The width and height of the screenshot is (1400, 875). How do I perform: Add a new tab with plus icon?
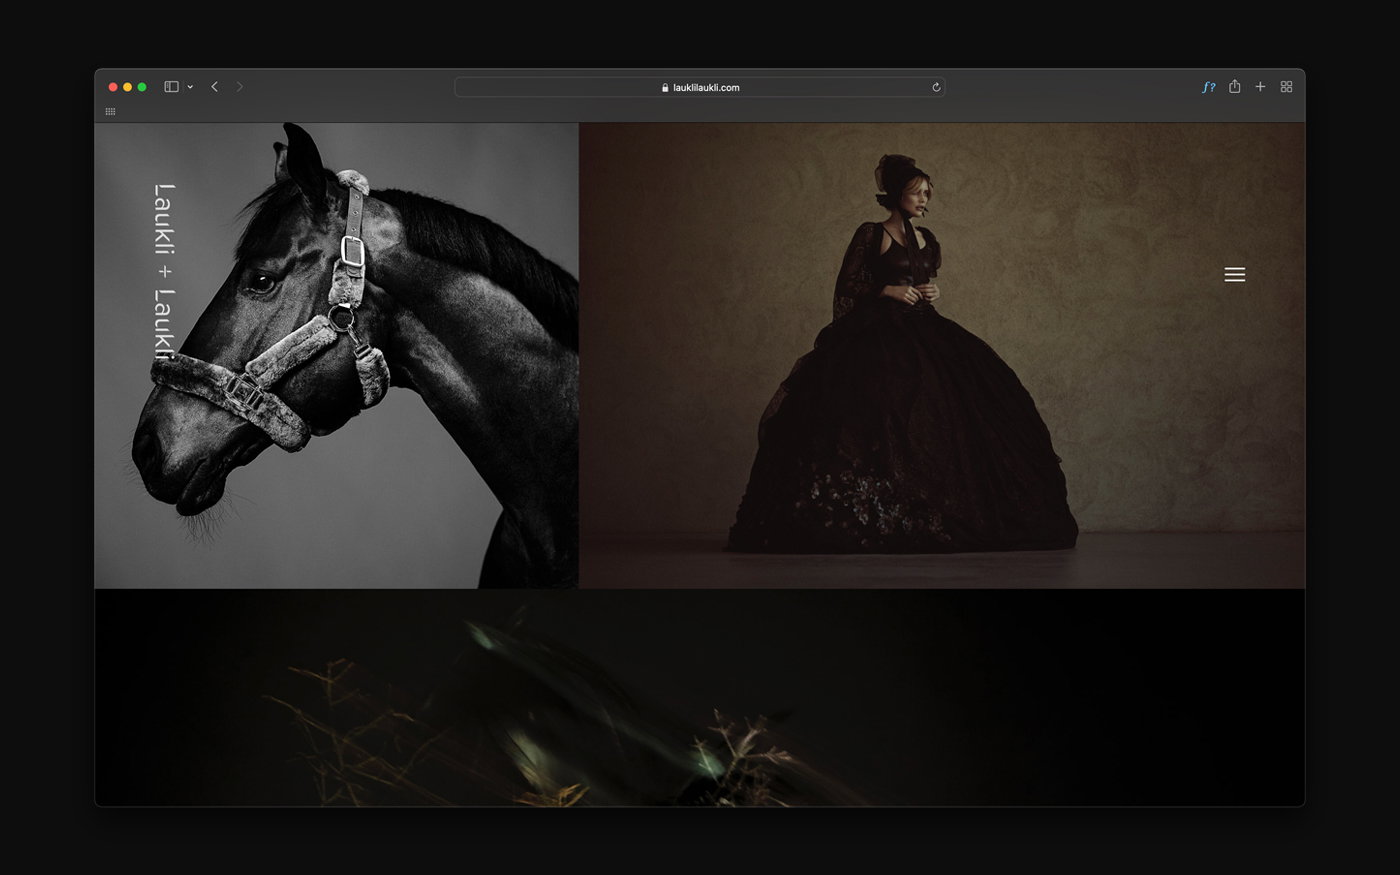coord(1260,87)
